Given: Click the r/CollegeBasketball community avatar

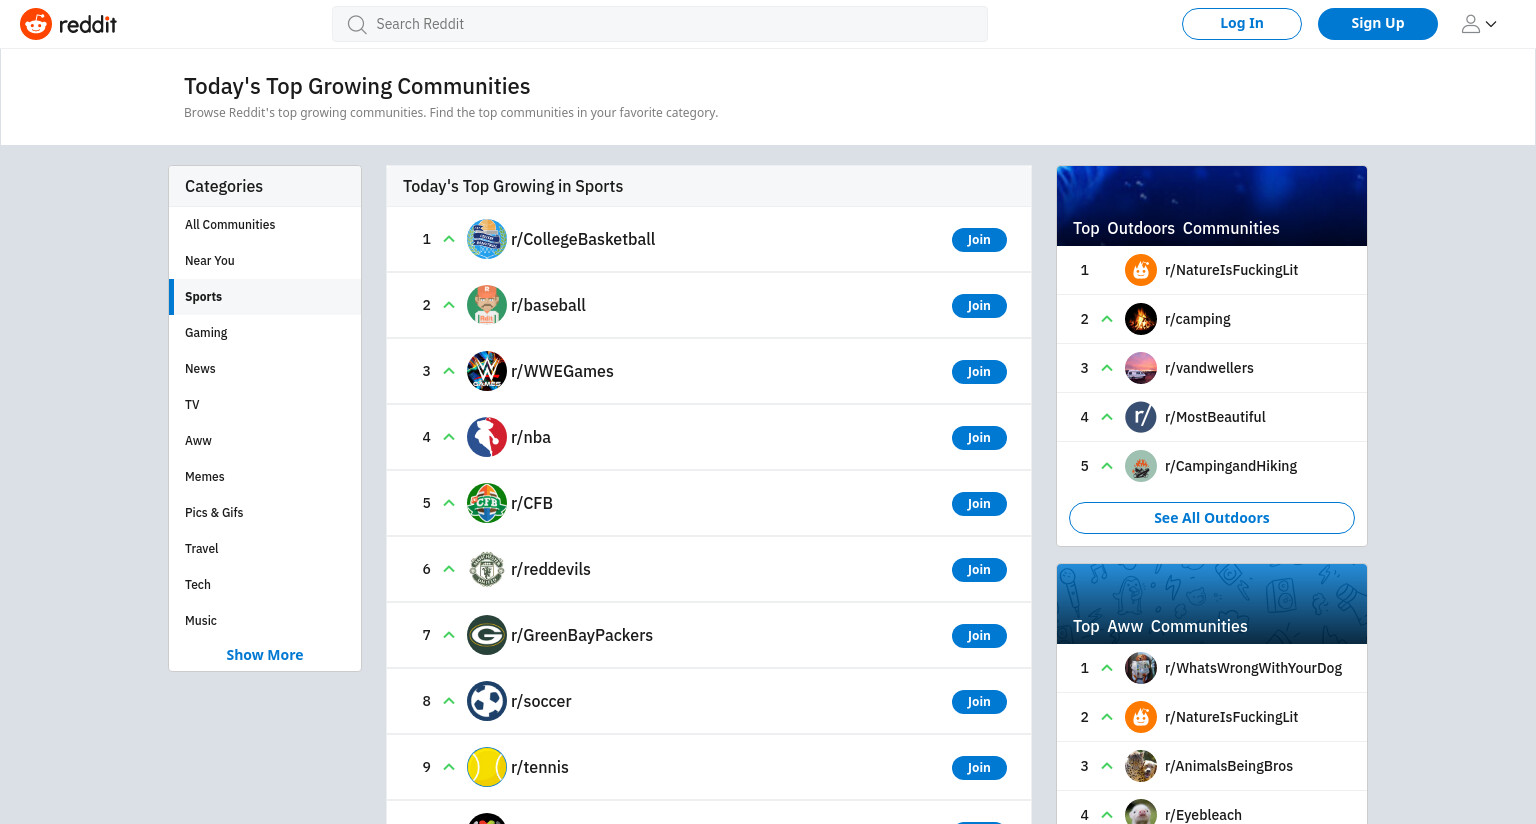Looking at the screenshot, I should tap(487, 239).
